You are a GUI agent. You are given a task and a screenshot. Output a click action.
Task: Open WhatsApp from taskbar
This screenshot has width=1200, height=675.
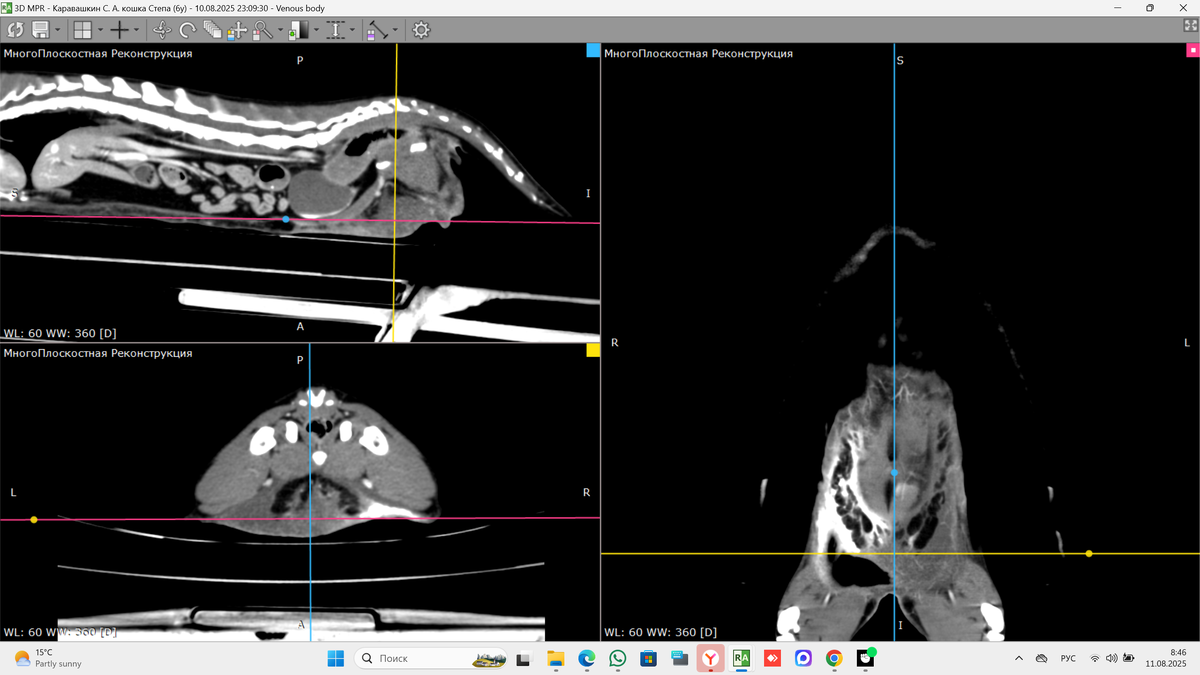(x=617, y=658)
